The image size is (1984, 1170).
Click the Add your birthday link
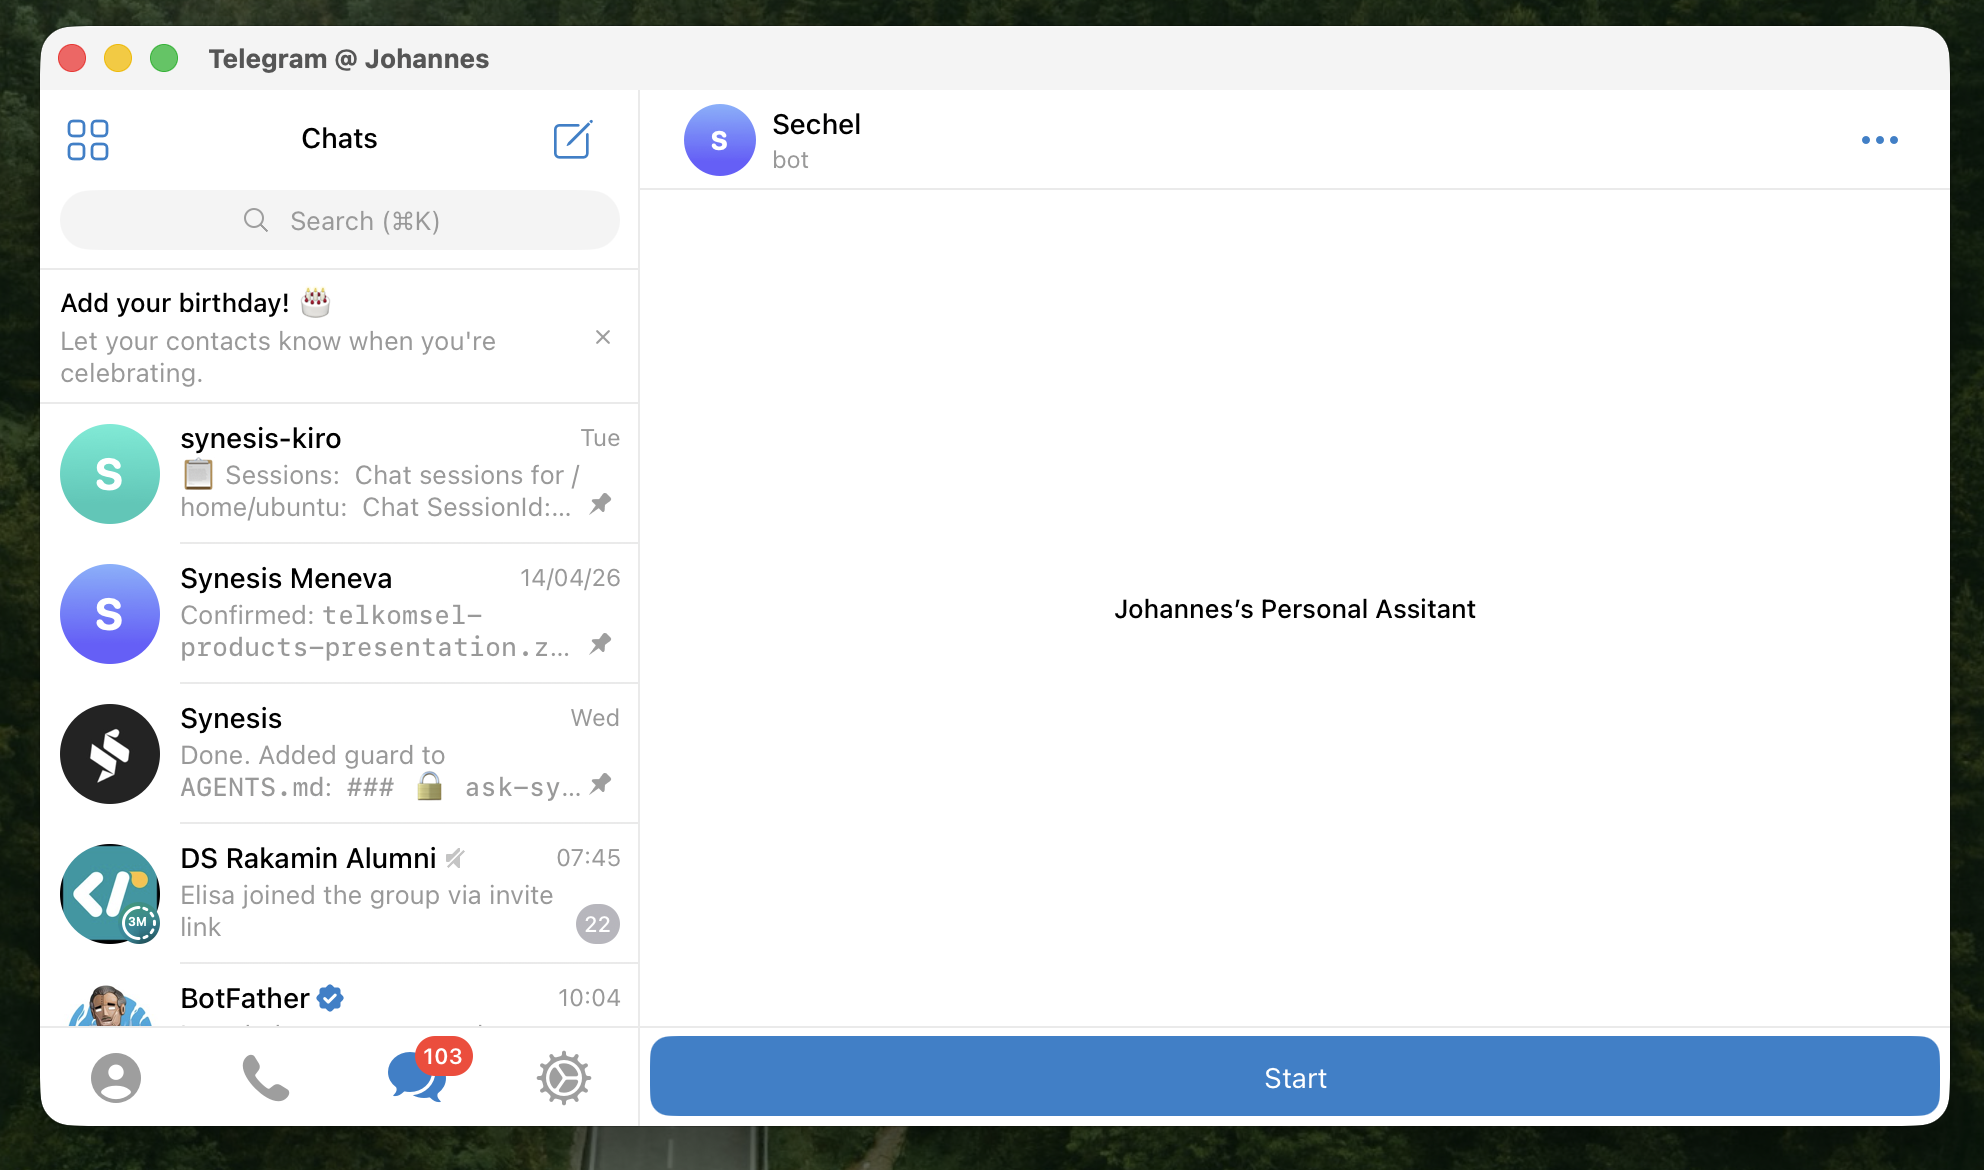click(x=176, y=303)
